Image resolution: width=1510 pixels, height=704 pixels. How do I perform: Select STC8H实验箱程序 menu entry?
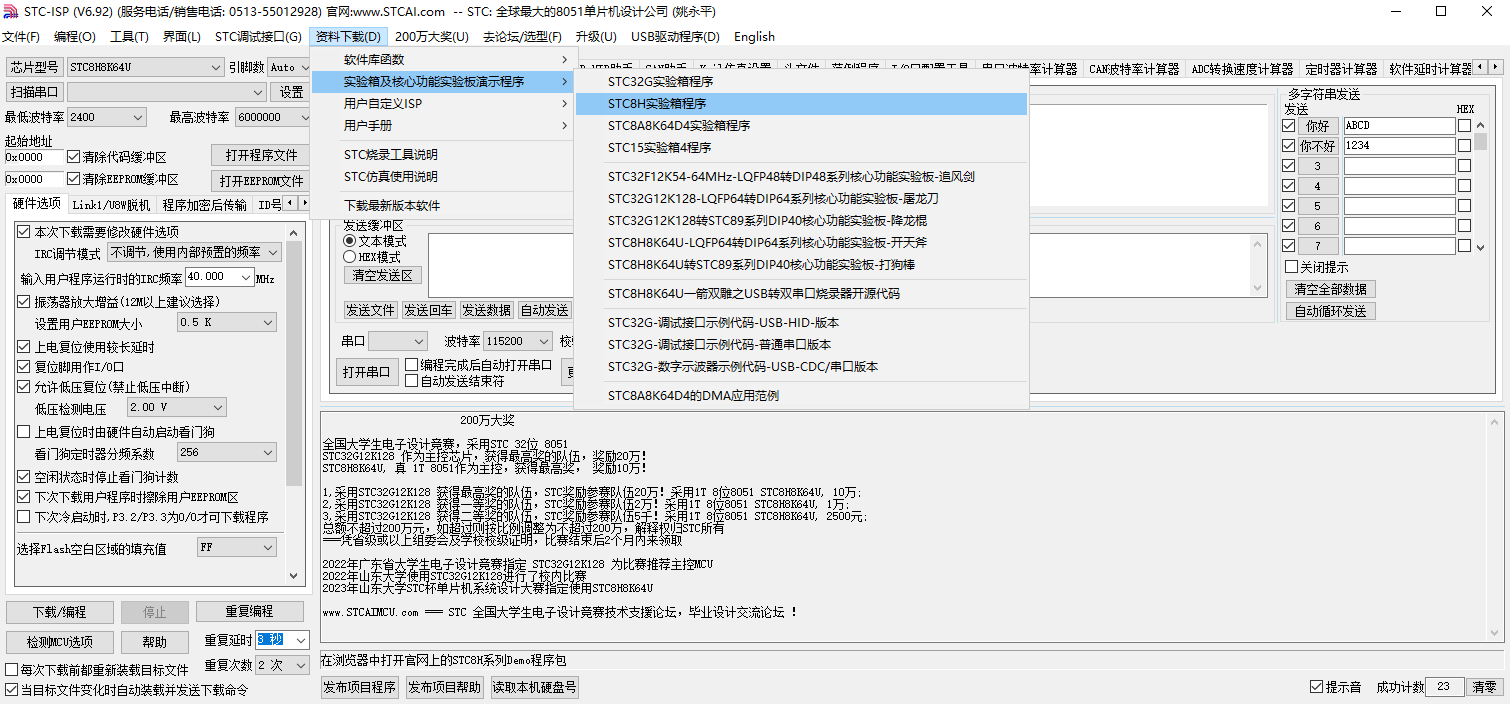pyautogui.click(x=802, y=104)
